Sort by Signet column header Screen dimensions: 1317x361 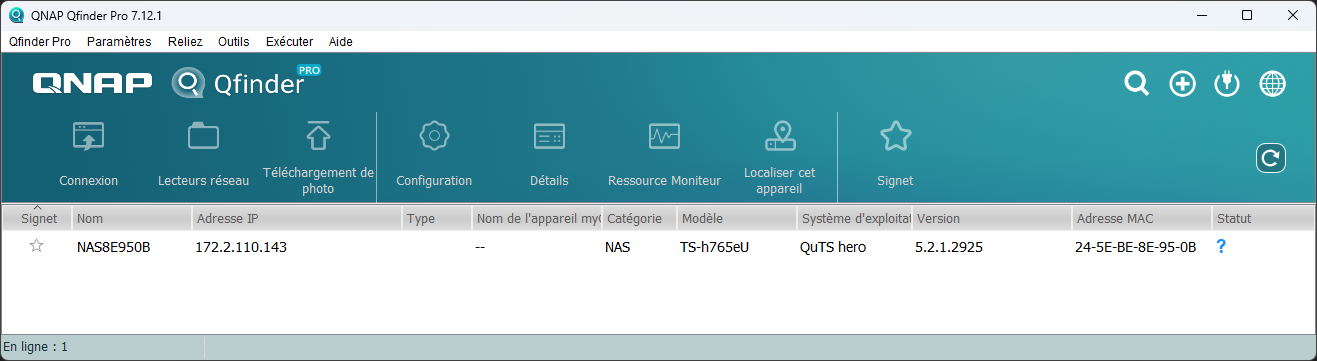tap(37, 218)
